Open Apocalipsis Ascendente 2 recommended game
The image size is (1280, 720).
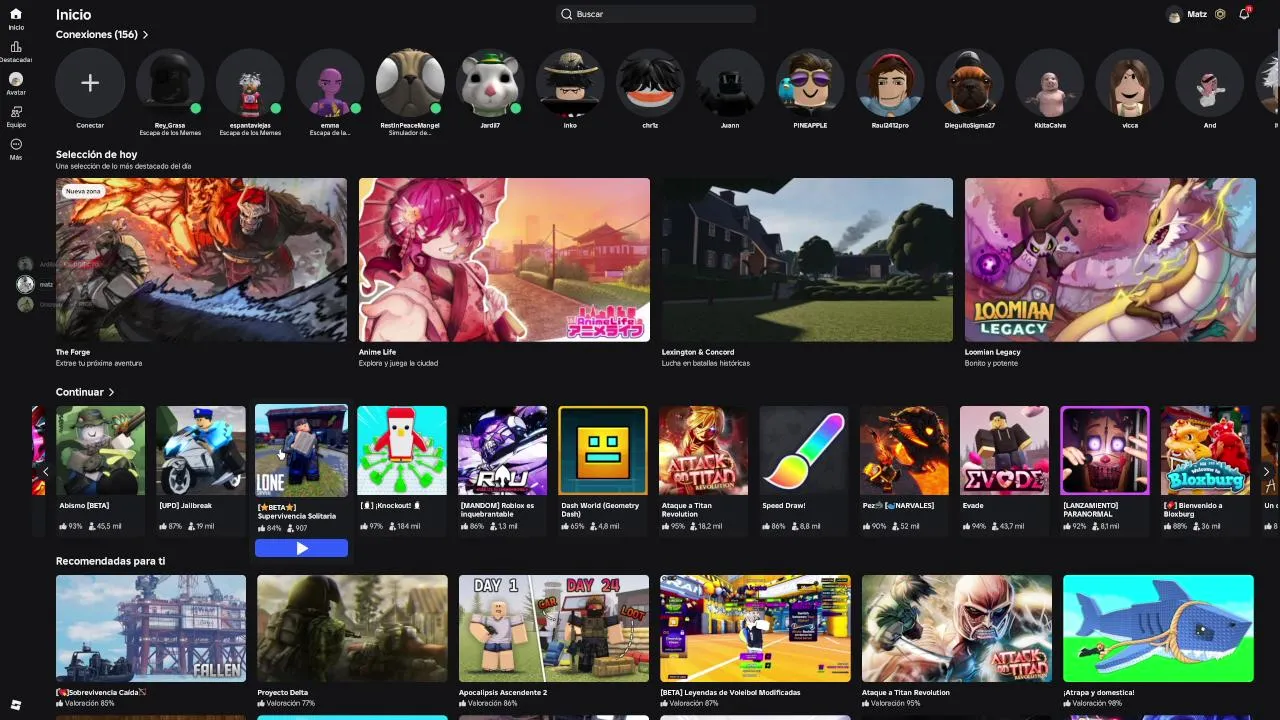[554, 628]
